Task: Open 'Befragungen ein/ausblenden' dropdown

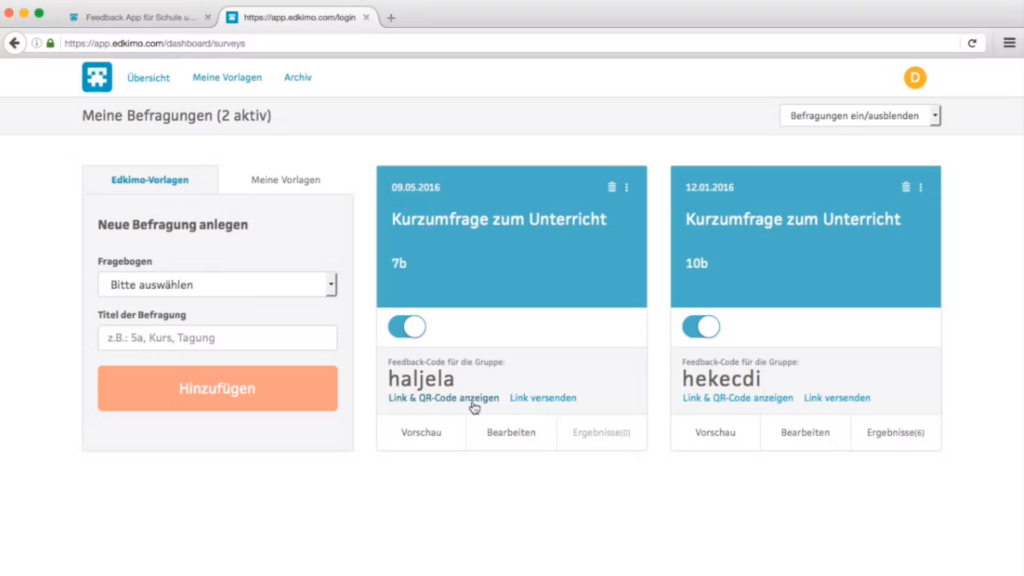Action: (x=860, y=116)
